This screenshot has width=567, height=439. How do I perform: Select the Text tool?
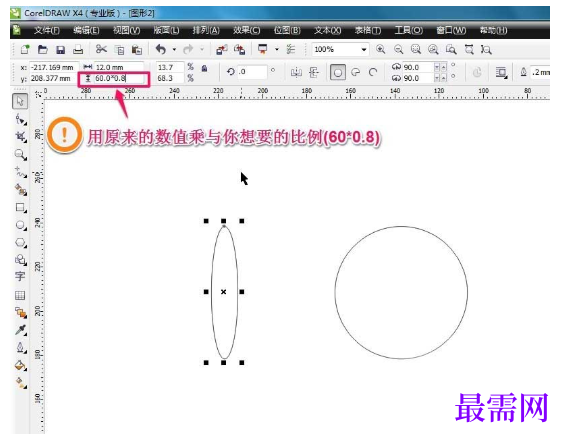20,277
